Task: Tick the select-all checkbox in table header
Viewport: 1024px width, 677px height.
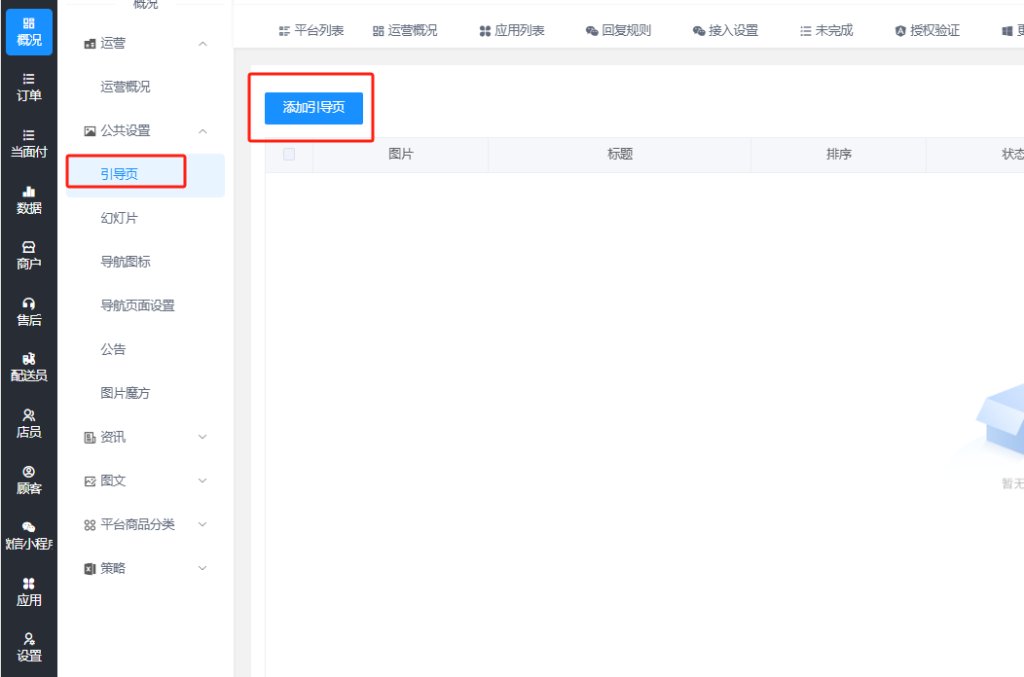Action: (x=289, y=155)
